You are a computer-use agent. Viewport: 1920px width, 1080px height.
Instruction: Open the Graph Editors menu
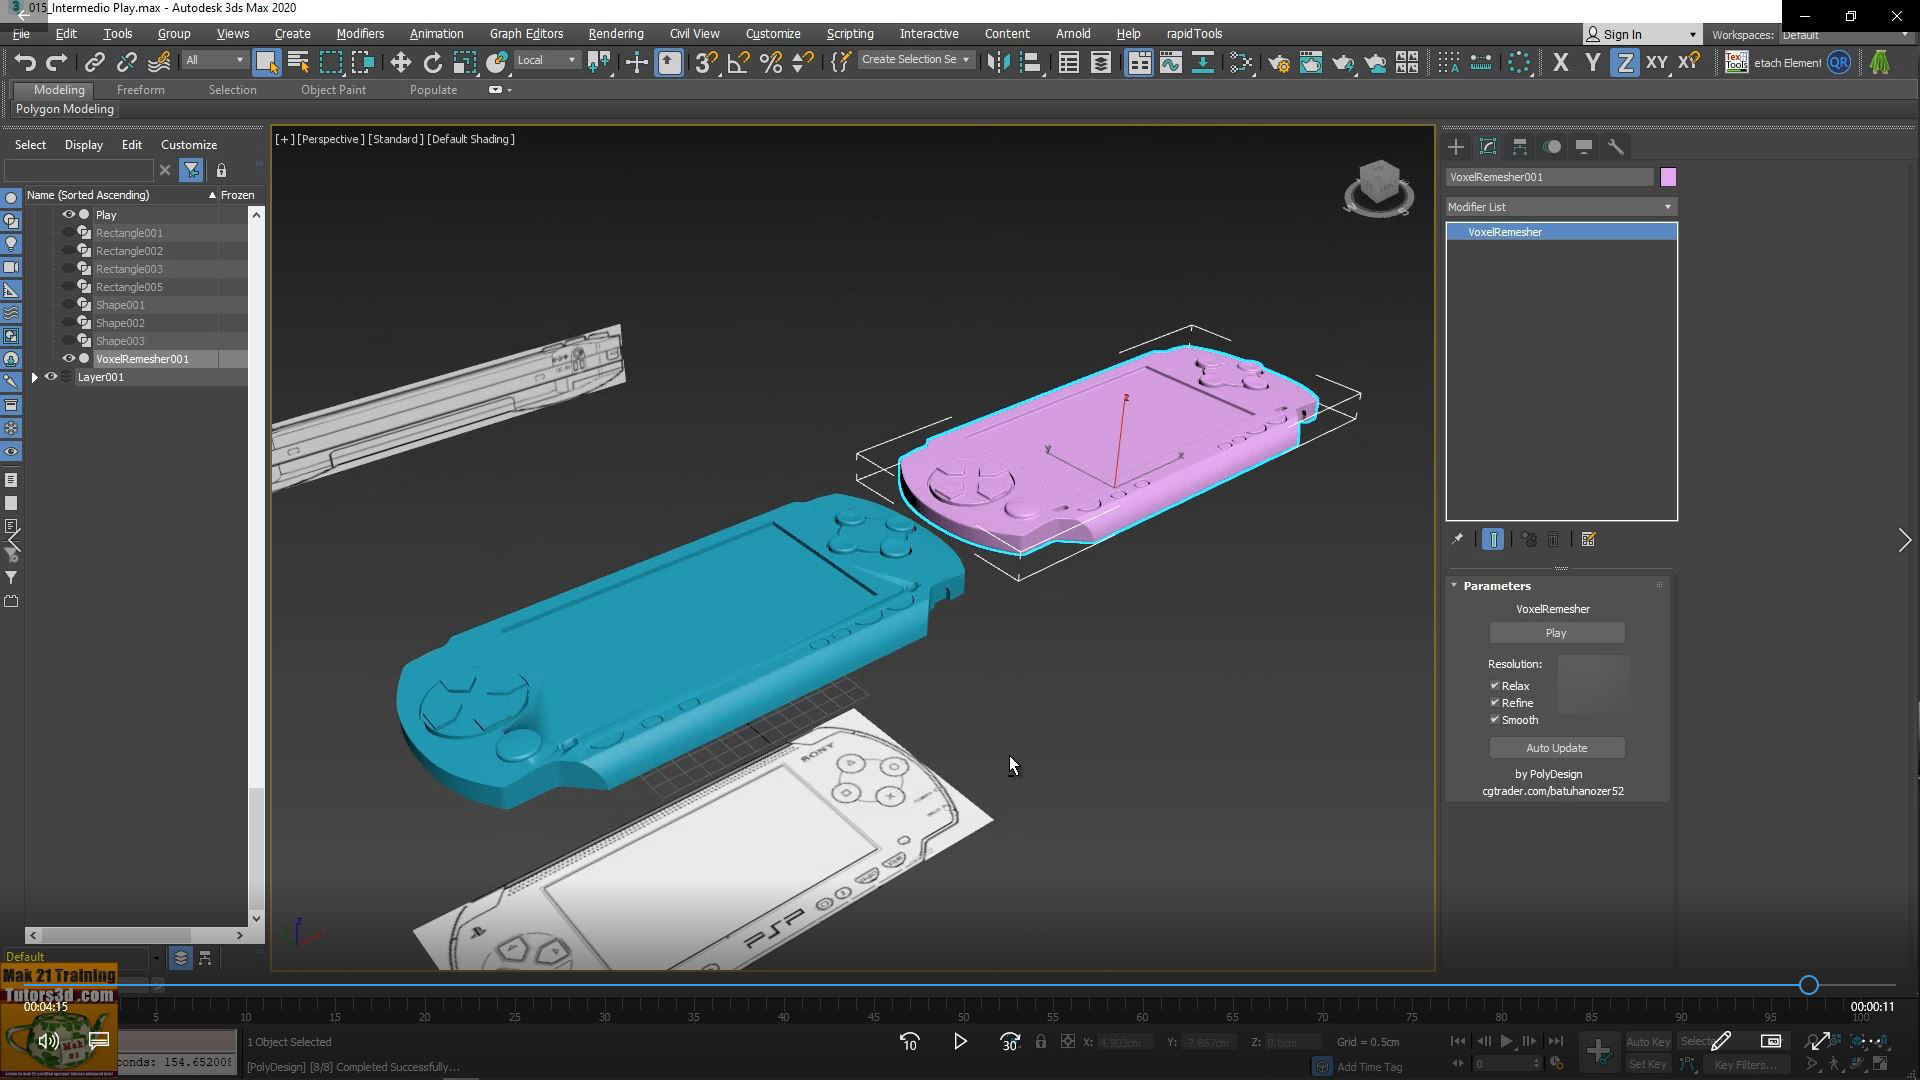[x=526, y=34]
